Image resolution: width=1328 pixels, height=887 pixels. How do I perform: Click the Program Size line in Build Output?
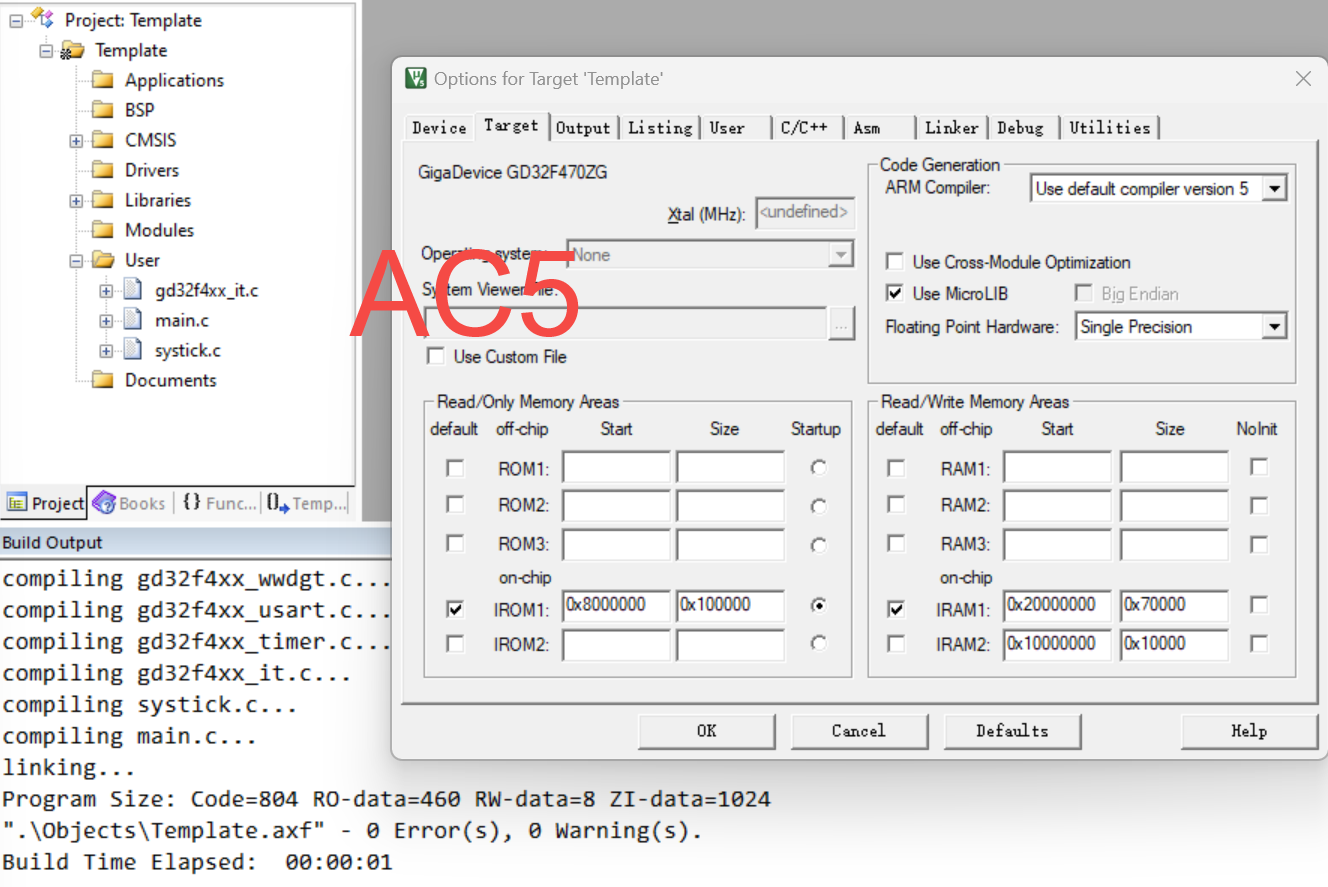pos(386,799)
